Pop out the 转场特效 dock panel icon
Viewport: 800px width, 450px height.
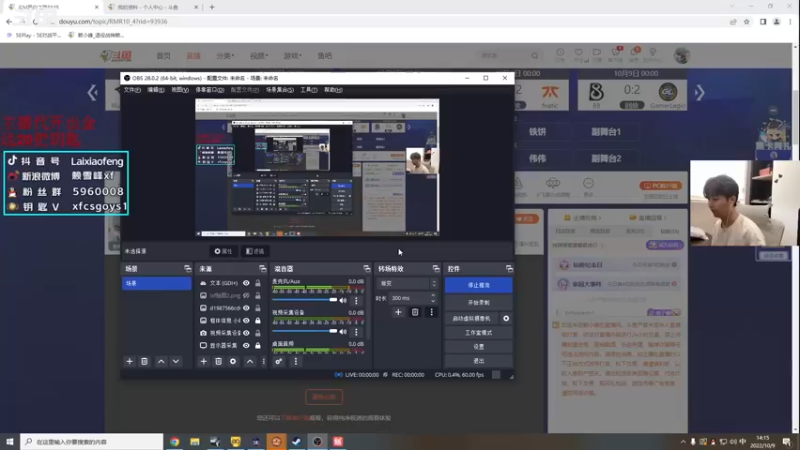point(436,268)
